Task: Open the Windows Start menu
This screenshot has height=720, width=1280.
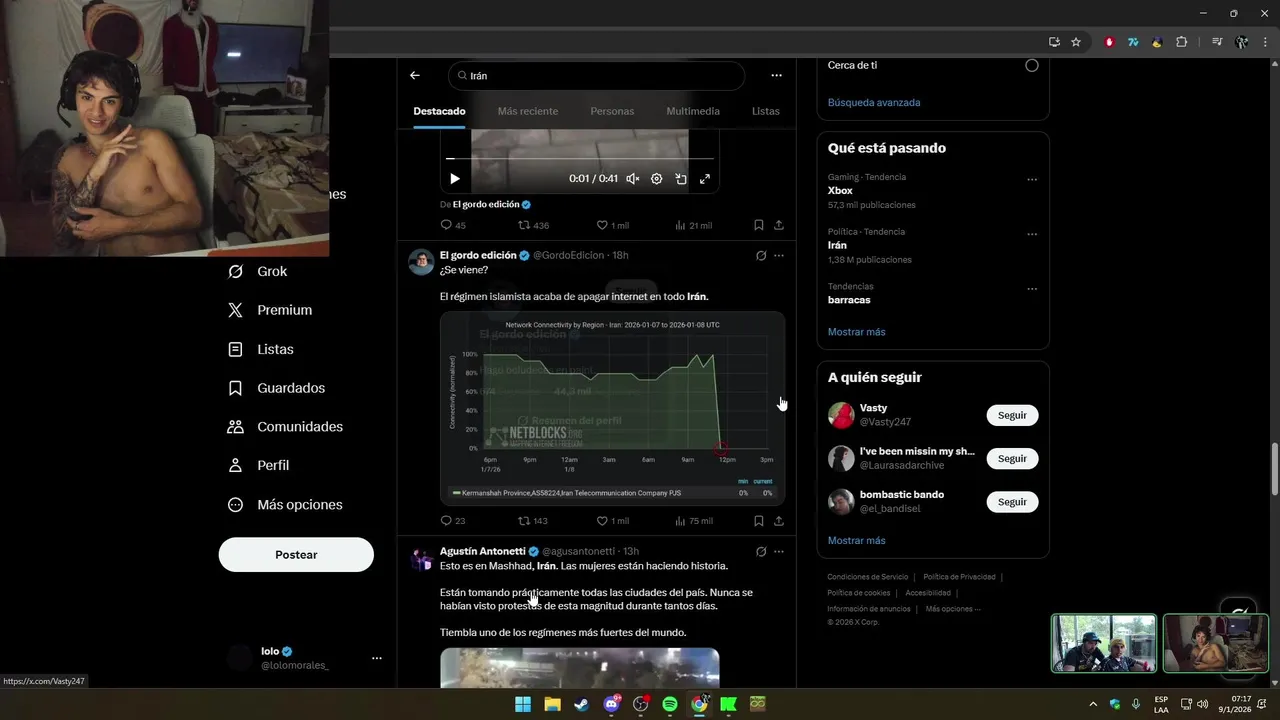Action: tap(523, 704)
